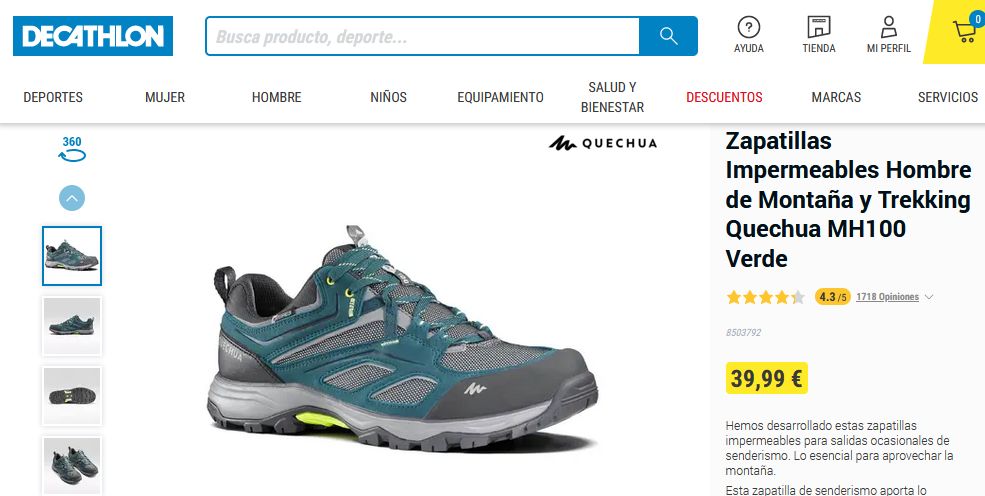Activate the 360 degree view icon
Image resolution: width=985 pixels, height=496 pixels.
(x=72, y=149)
